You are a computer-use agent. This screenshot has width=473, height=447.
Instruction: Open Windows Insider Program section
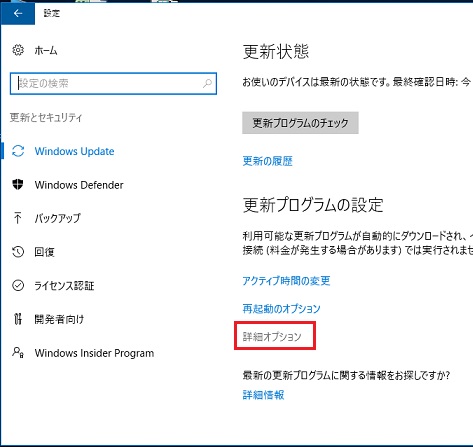[94, 353]
